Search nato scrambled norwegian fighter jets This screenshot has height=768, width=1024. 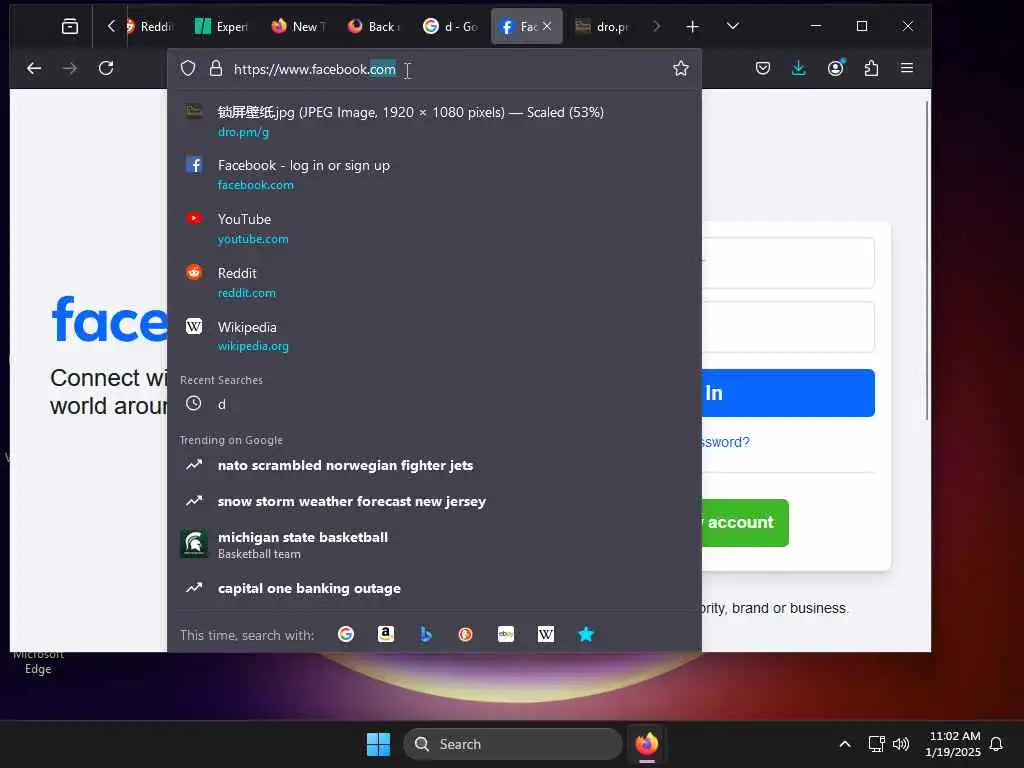pos(434,466)
